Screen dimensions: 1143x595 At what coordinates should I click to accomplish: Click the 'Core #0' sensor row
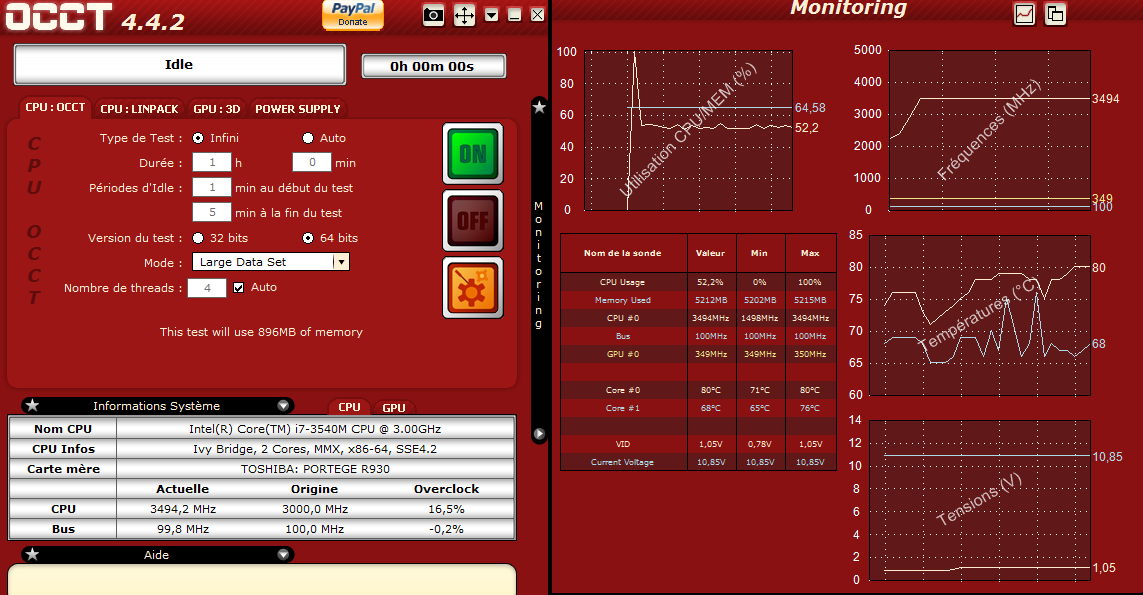[x=698, y=390]
